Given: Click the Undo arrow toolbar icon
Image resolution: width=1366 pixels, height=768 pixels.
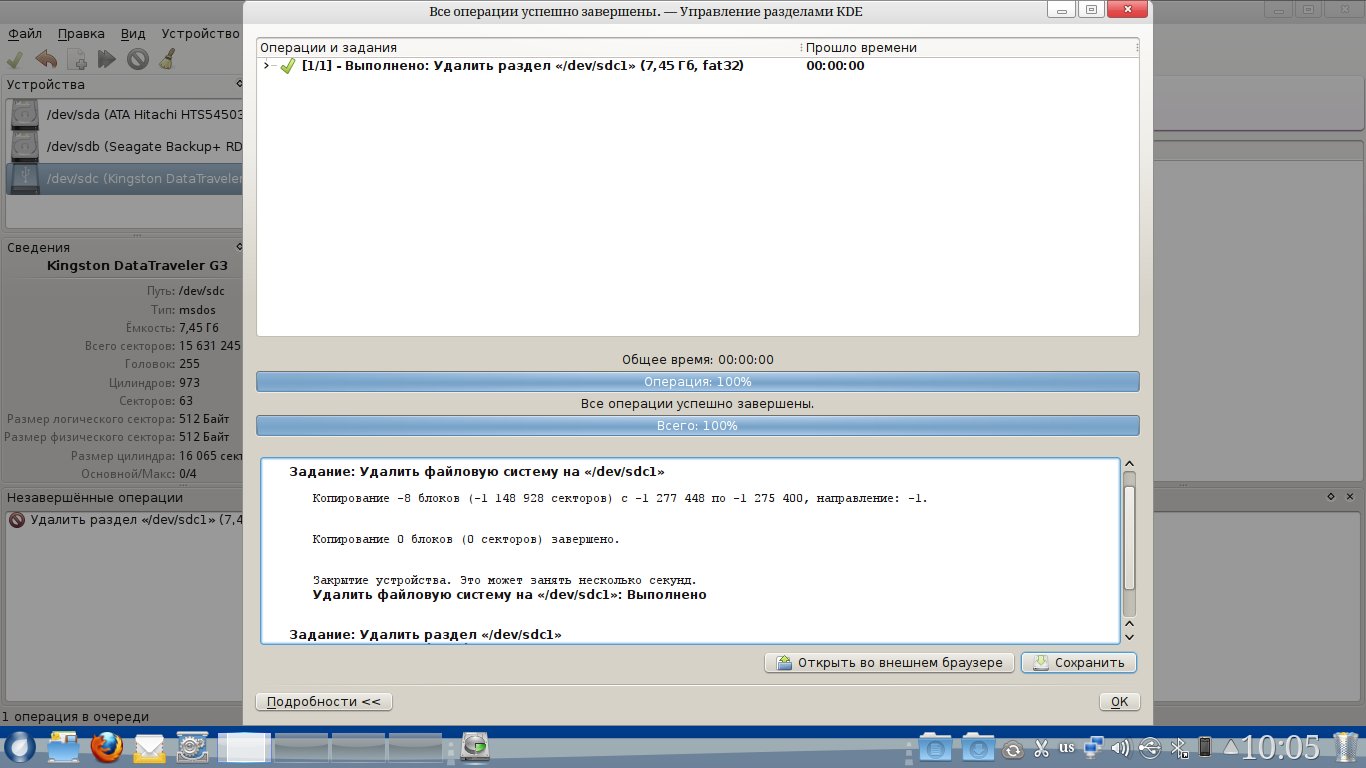Looking at the screenshot, I should 46,59.
